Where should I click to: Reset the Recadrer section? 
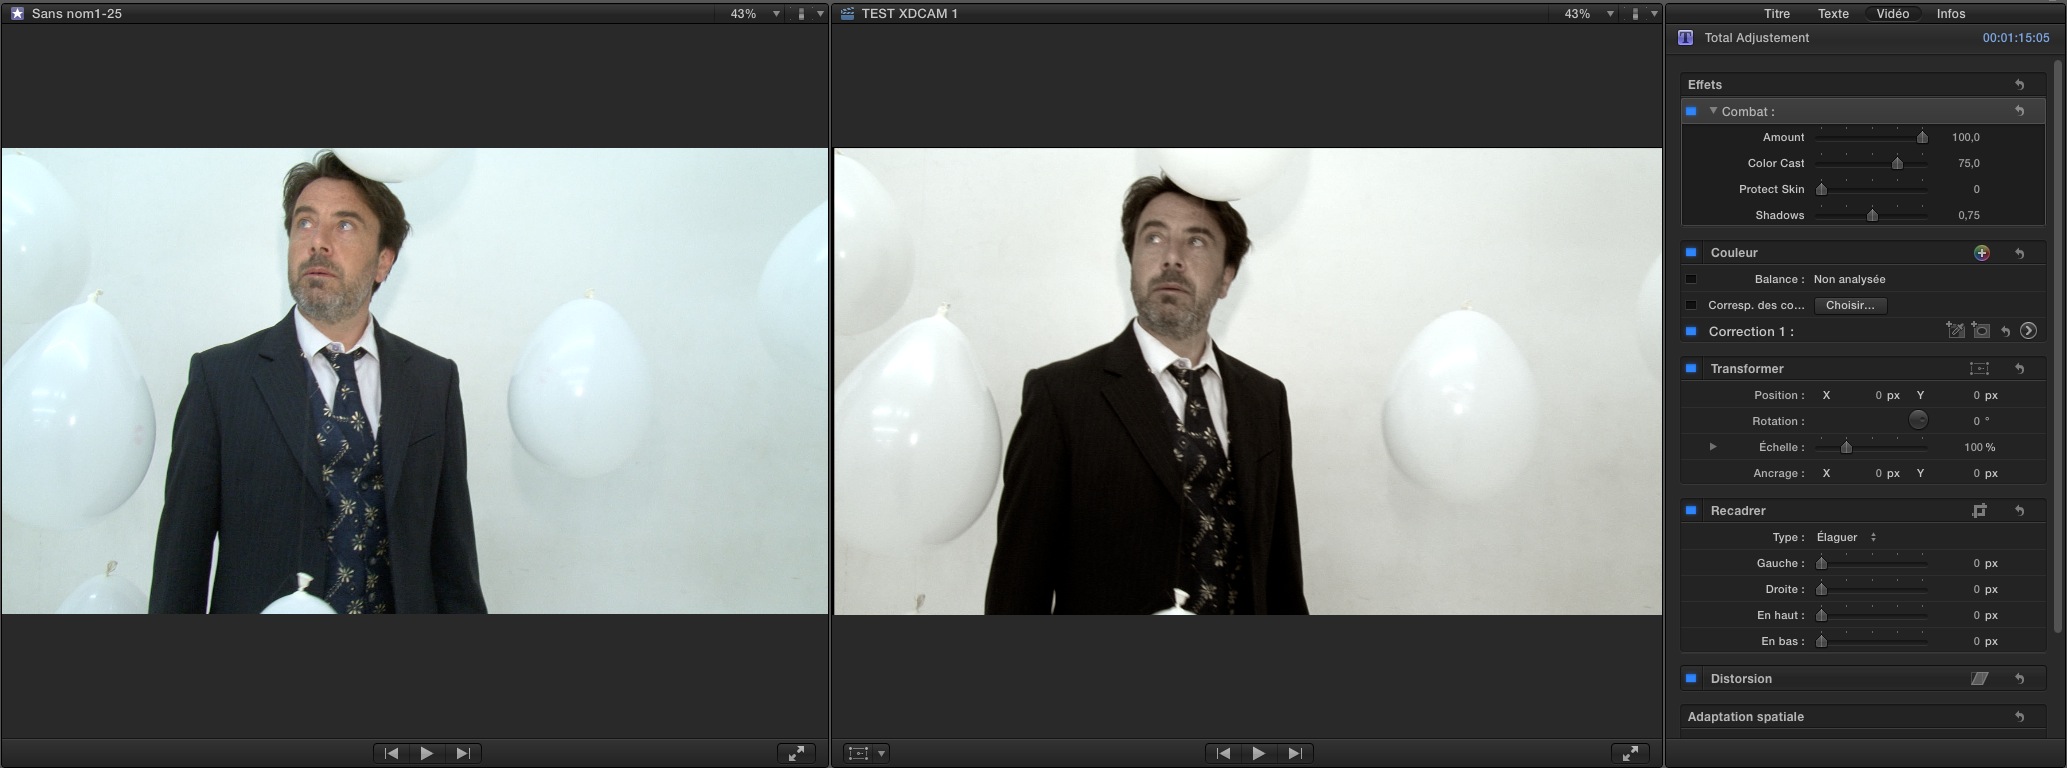(2019, 511)
